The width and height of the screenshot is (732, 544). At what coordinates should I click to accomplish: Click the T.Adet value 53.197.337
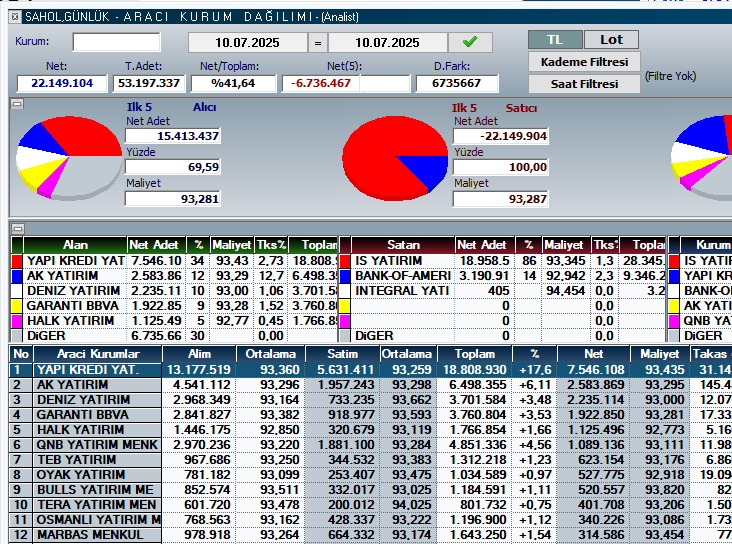tap(149, 83)
